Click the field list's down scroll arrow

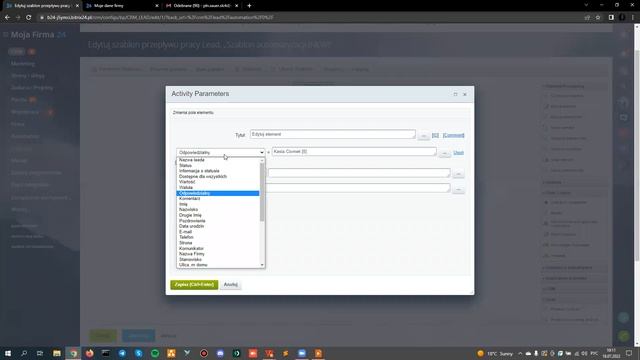(262, 265)
